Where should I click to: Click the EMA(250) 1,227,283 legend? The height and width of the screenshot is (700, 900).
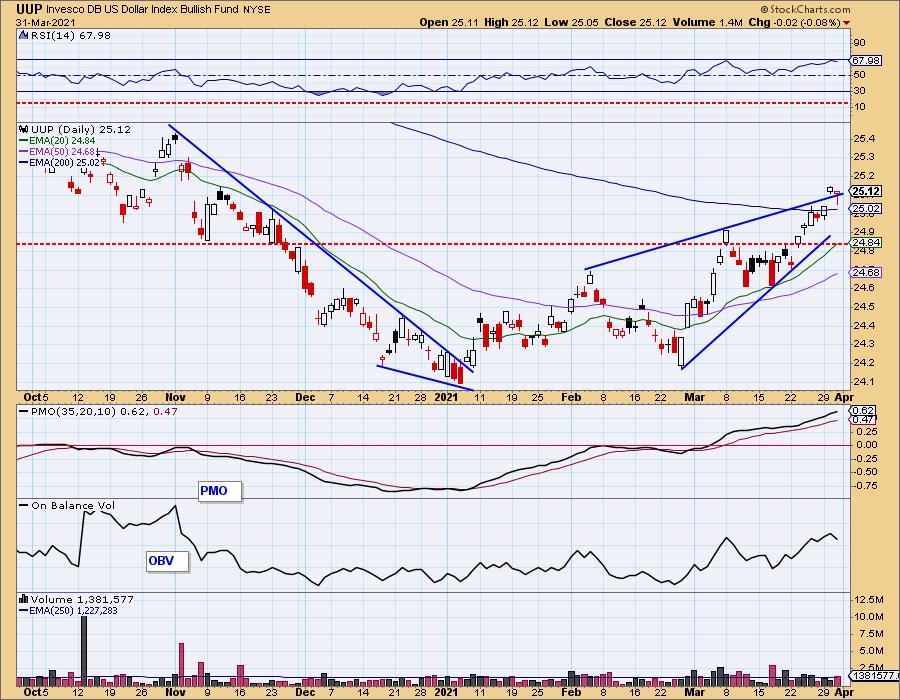point(73,610)
